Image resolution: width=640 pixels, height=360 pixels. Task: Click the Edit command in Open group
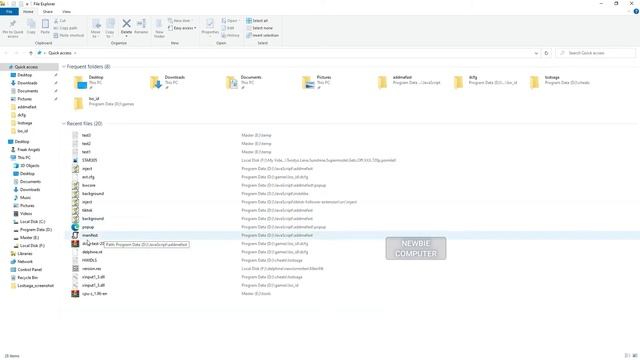pyautogui.click(x=228, y=28)
